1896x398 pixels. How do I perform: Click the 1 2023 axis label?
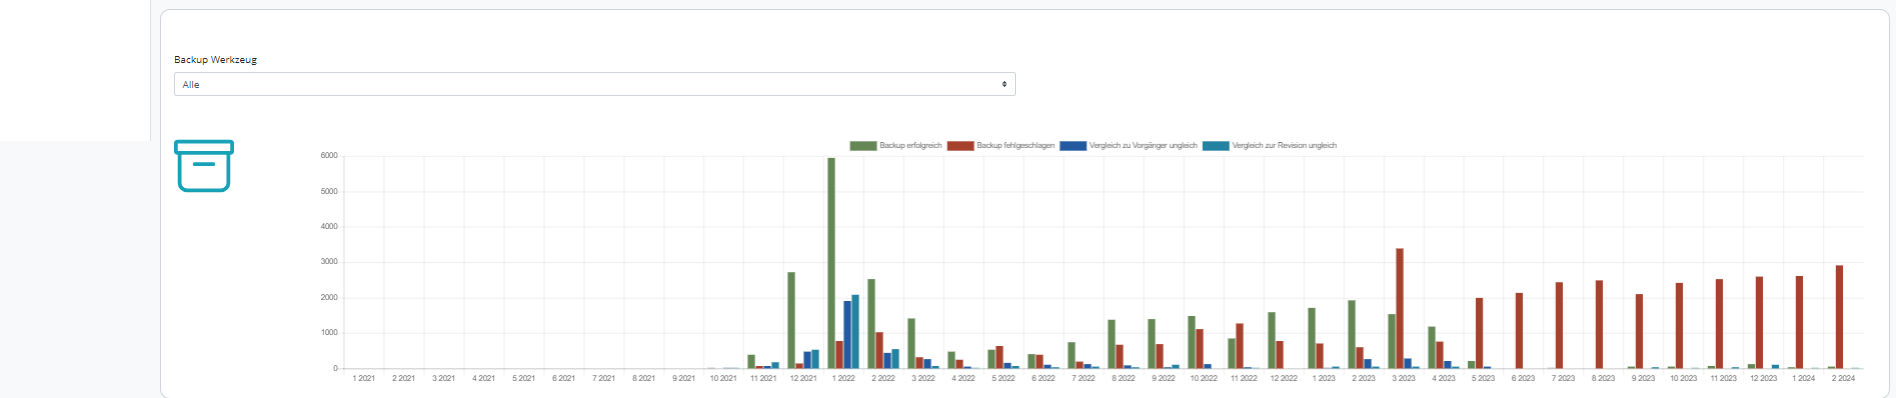coord(1323,378)
